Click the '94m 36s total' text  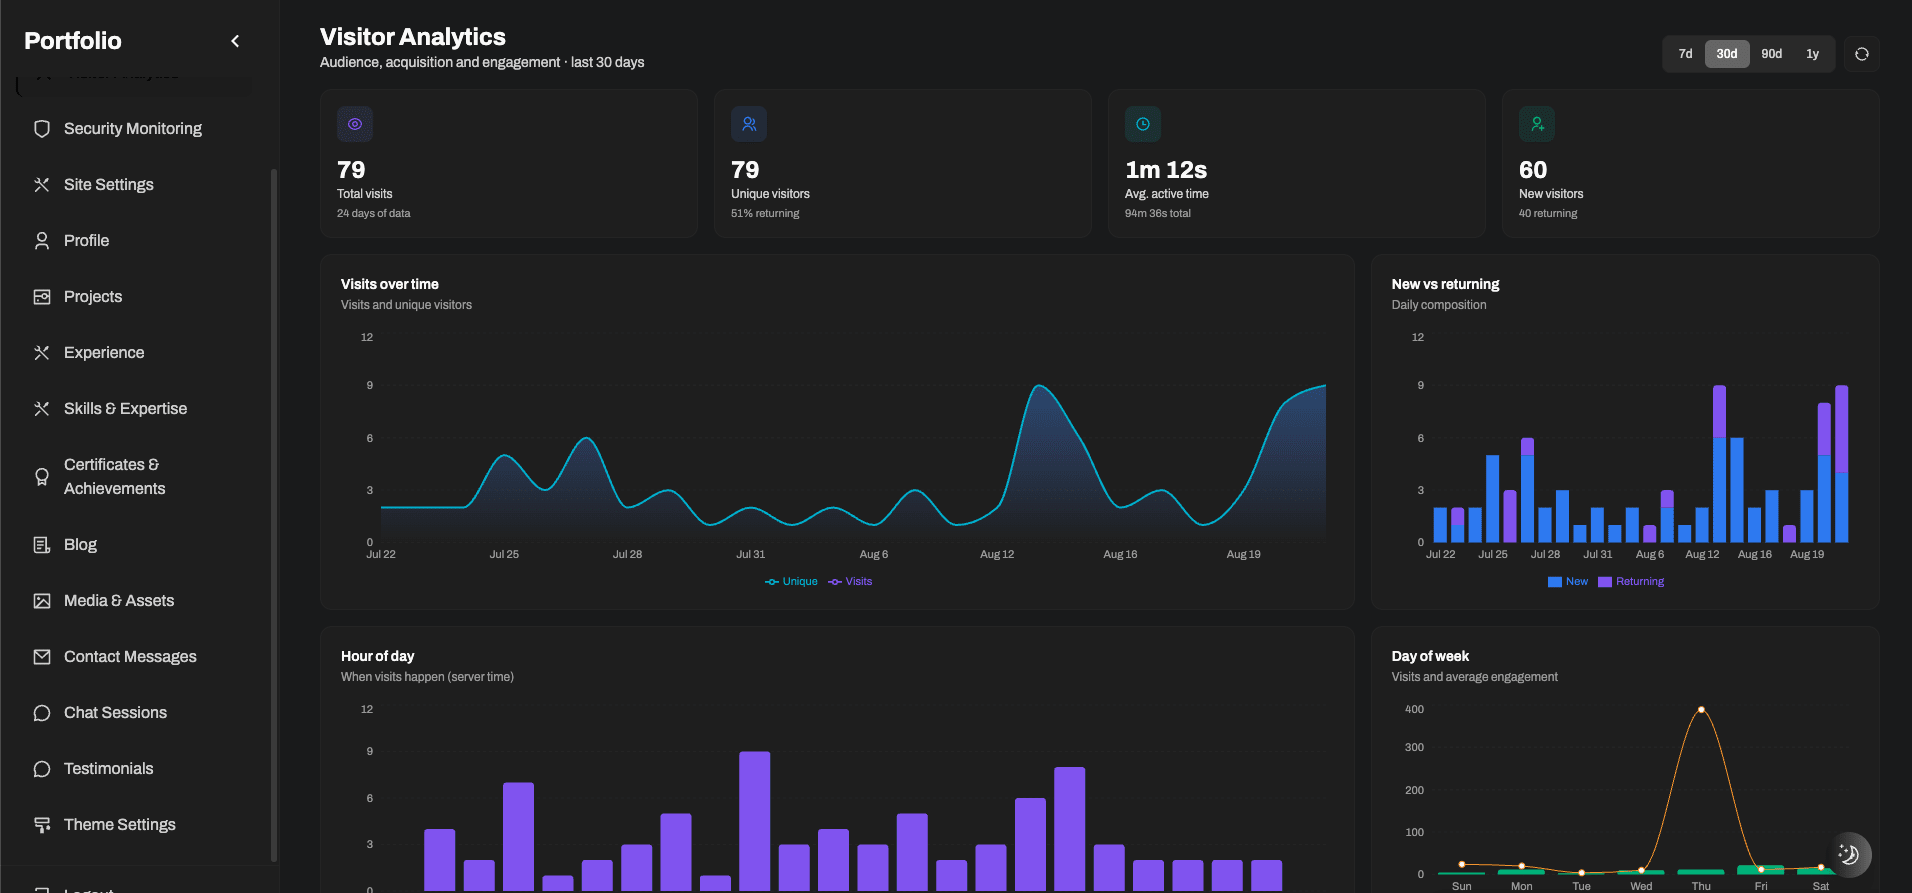pyautogui.click(x=1158, y=214)
